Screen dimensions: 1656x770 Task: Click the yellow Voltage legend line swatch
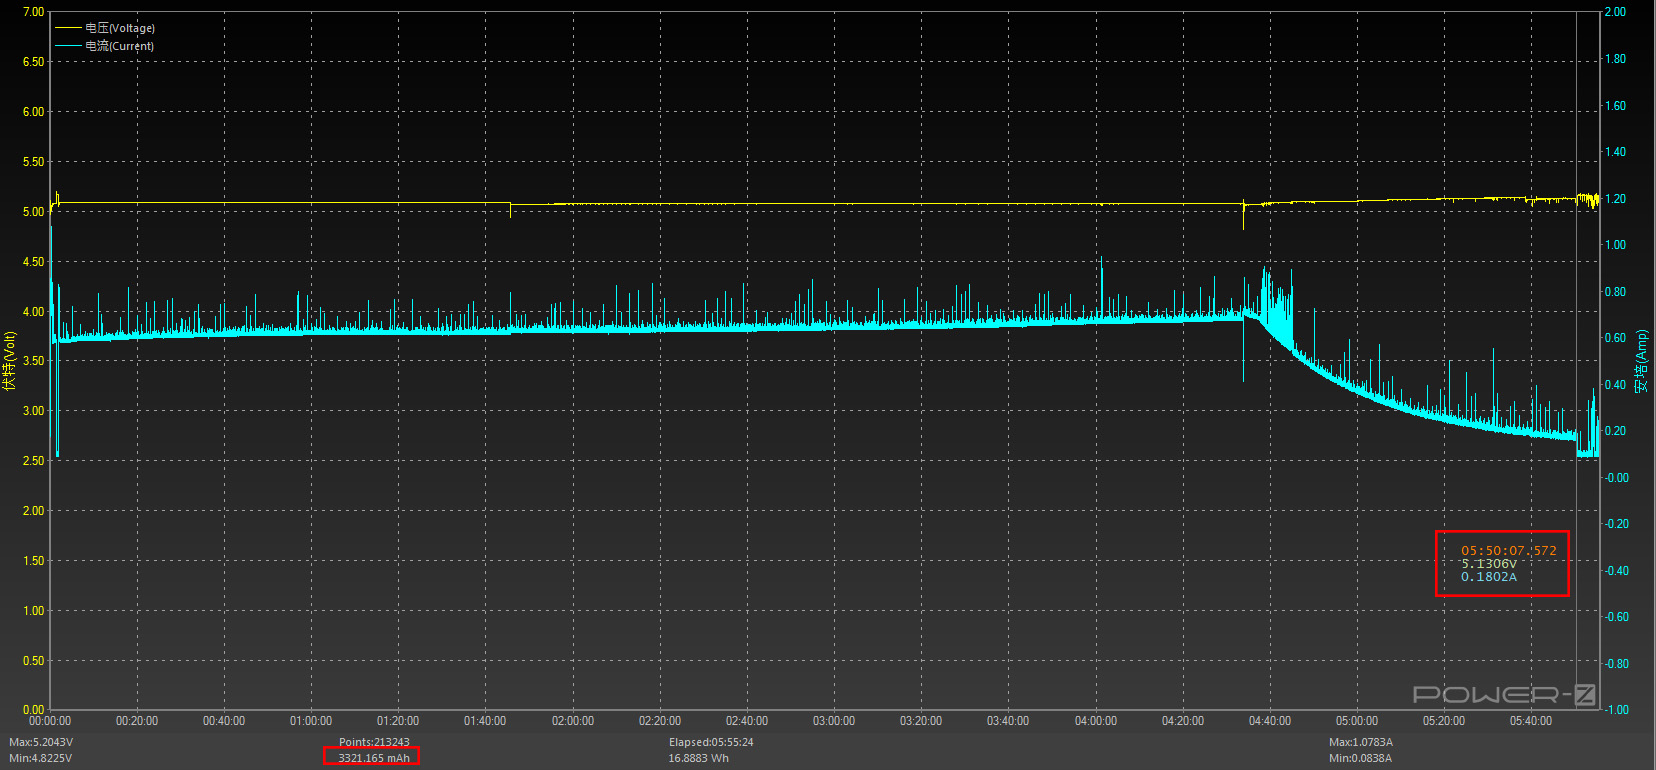pos(68,28)
